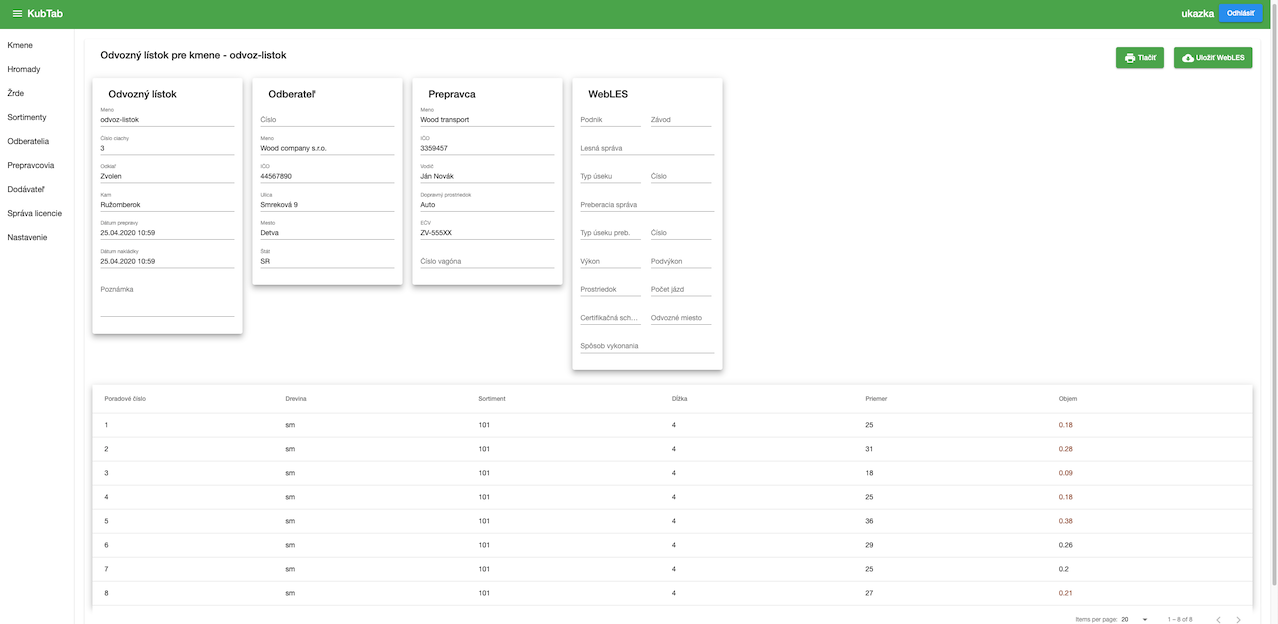Open the items per page dropdown
The height and width of the screenshot is (624, 1278).
click(x=1134, y=619)
